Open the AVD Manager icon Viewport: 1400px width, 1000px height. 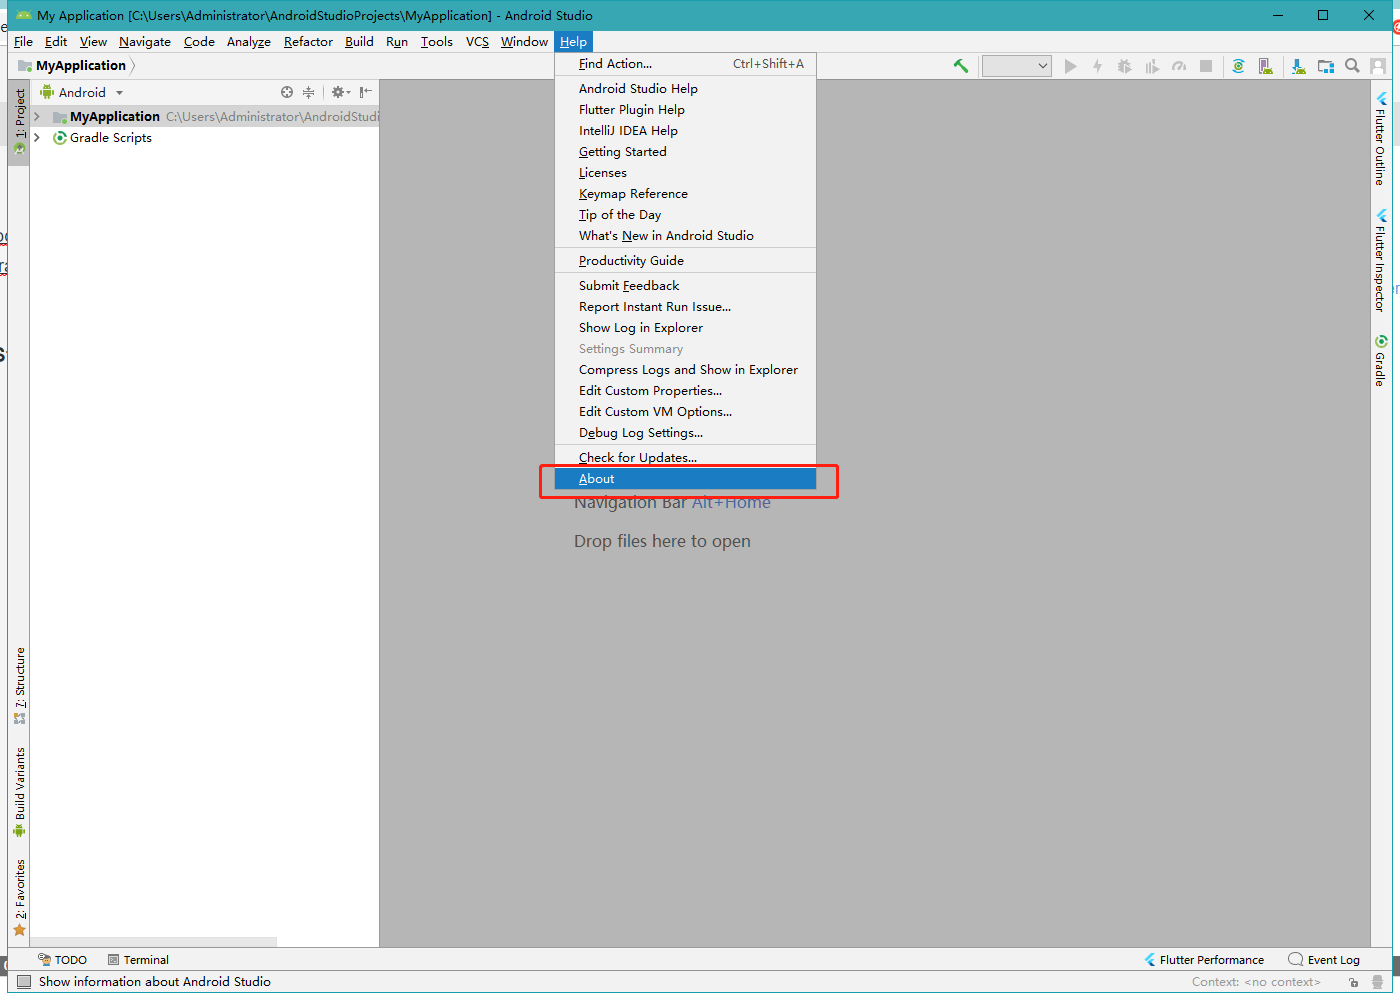pos(1266,66)
